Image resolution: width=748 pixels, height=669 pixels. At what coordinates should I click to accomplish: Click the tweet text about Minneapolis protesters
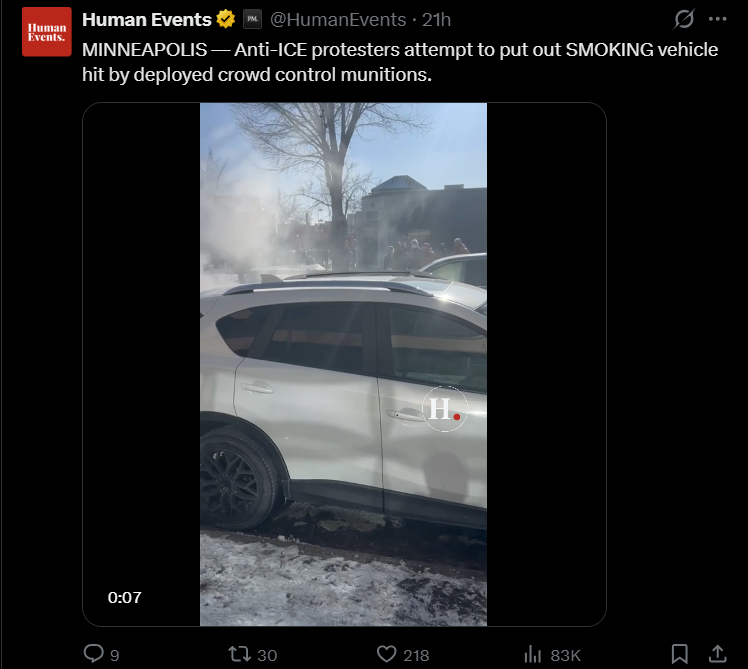pos(400,62)
